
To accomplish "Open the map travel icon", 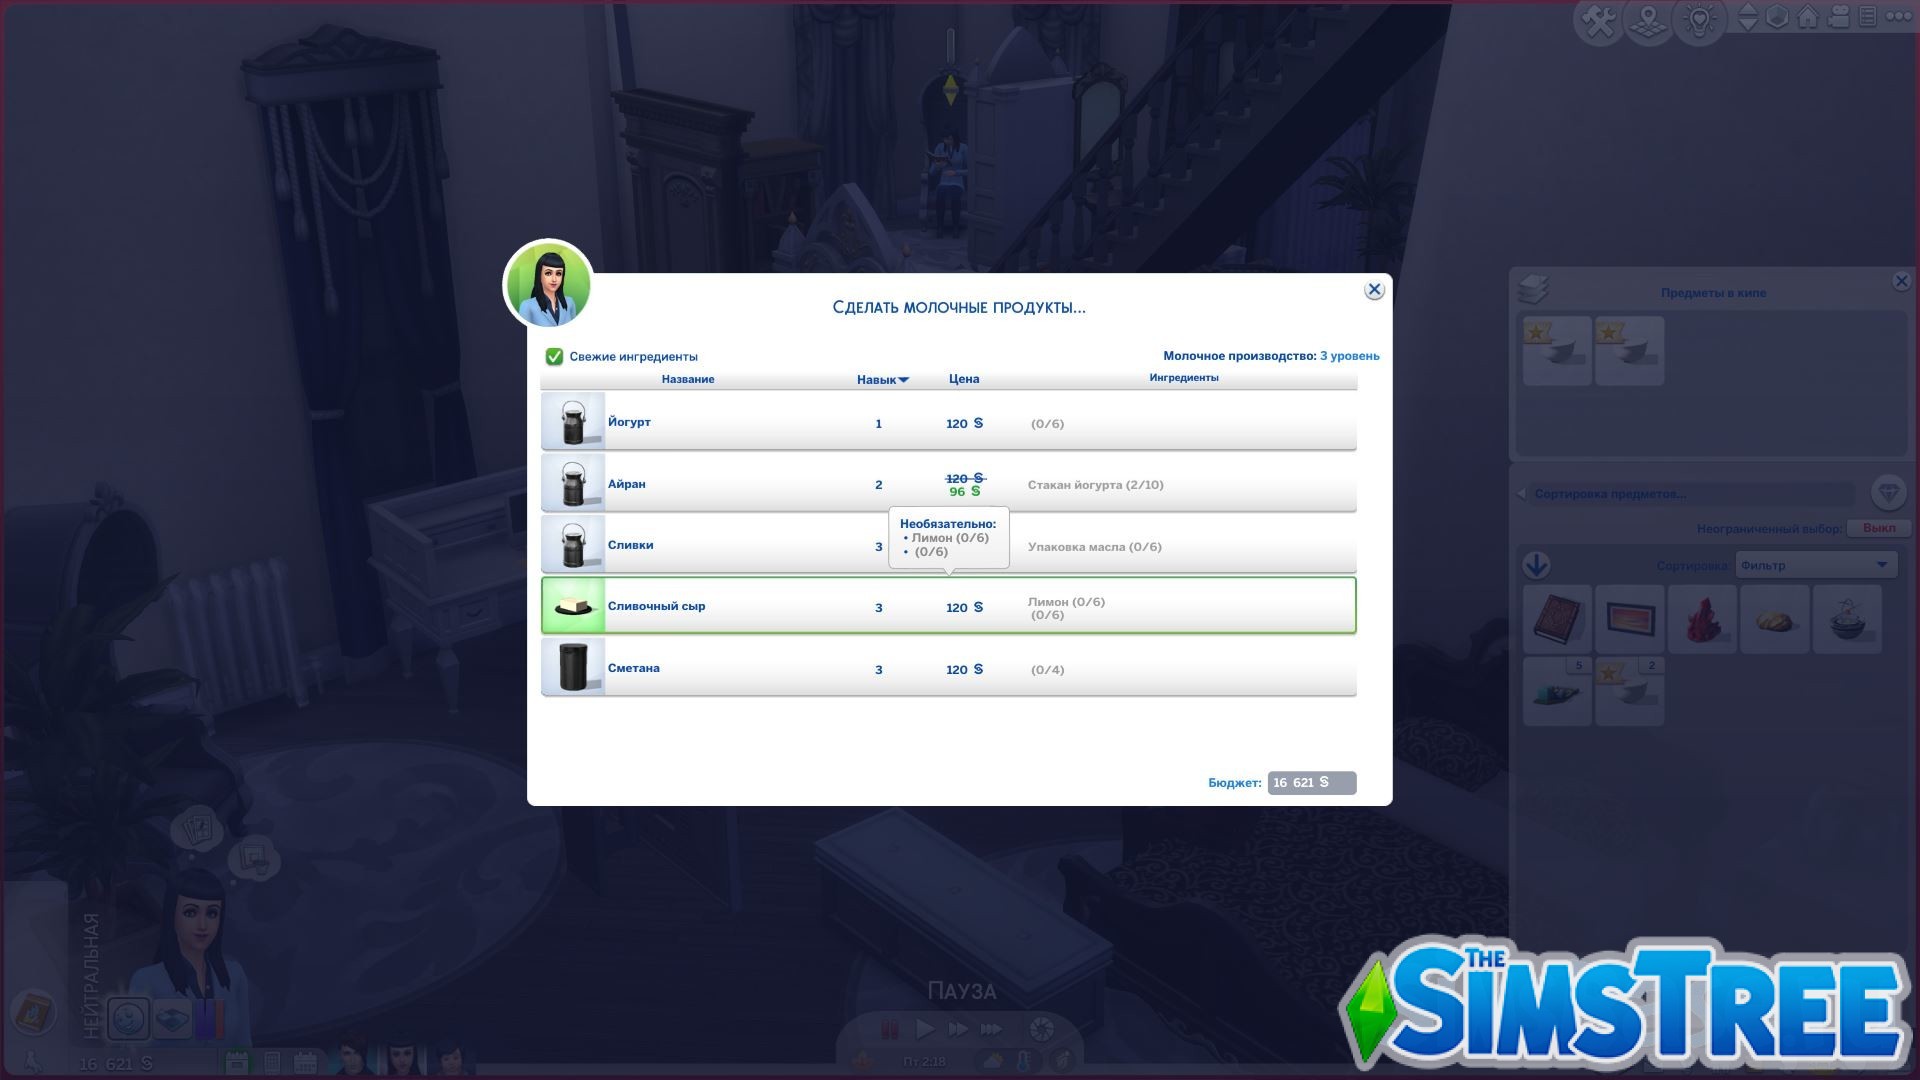I will (x=1649, y=21).
